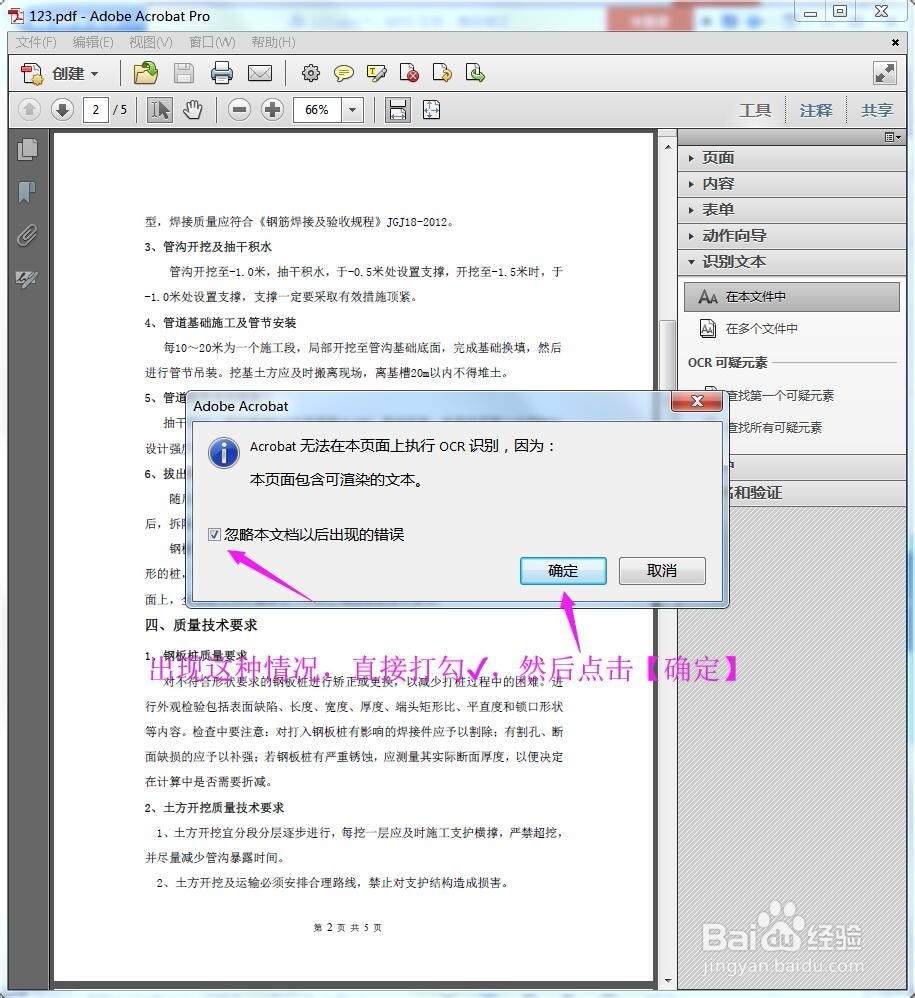915x998 pixels.
Task: Open preferences gear icon
Action: [311, 74]
